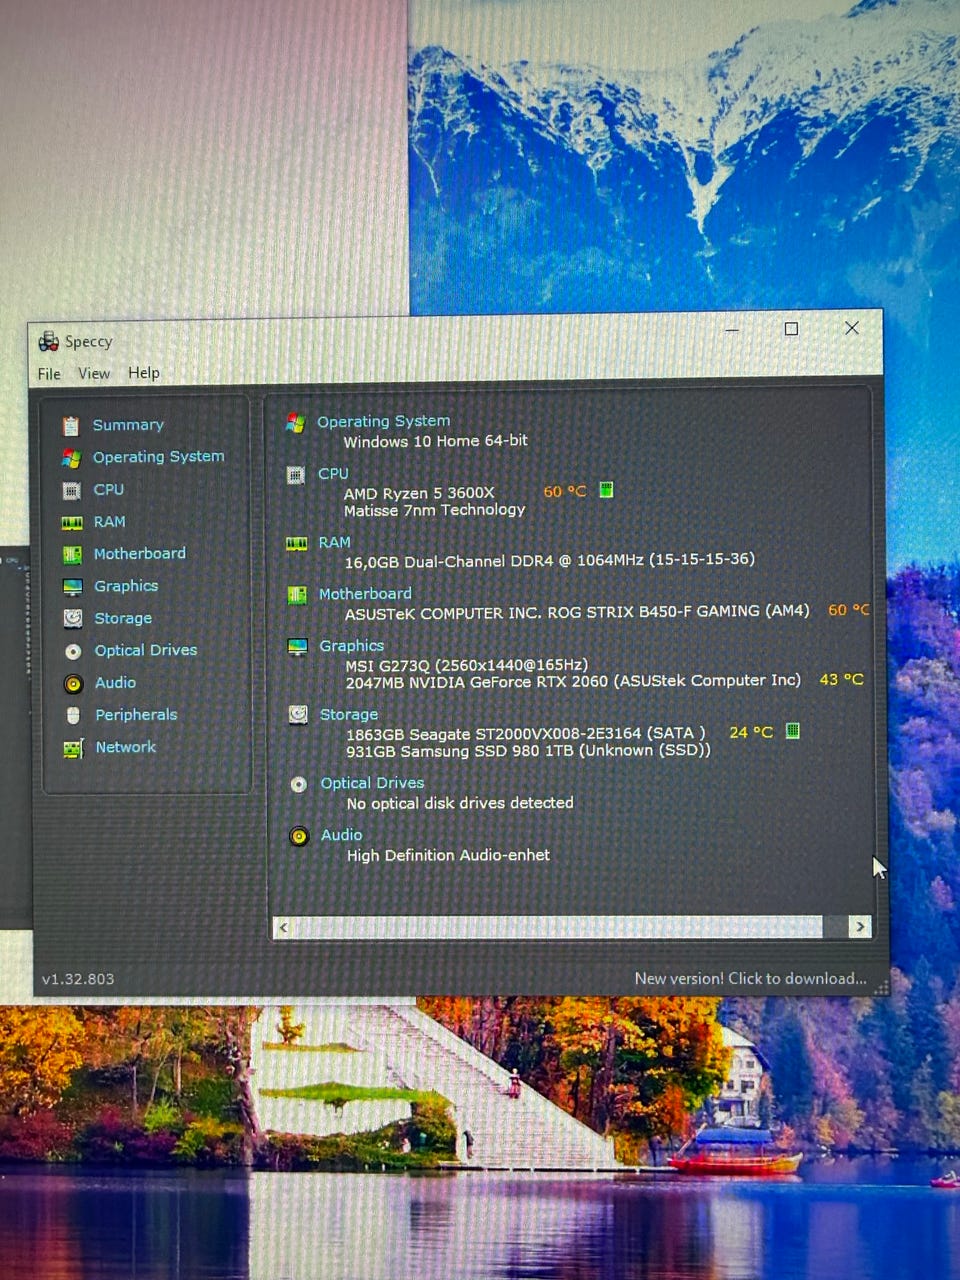Click the Peripherals mouse icon in sidebar
This screenshot has height=1280, width=960.
pos(73,716)
